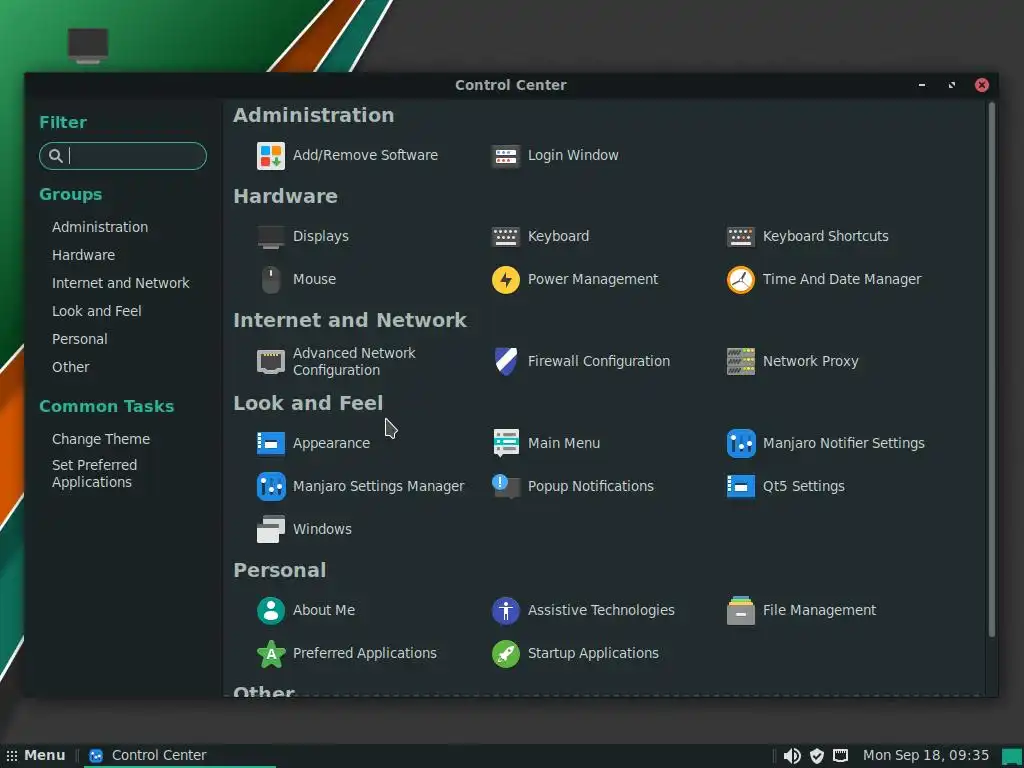Open the Preferred Applications star icon

point(270,654)
